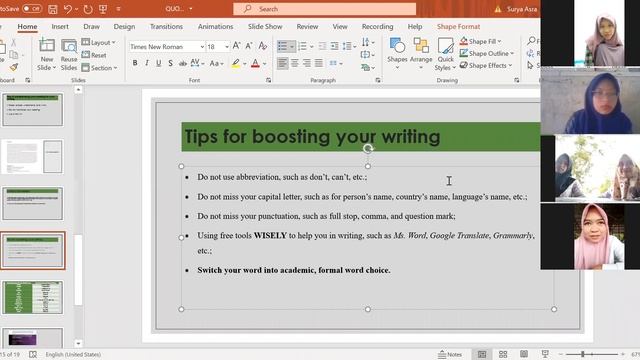Open the Shape Effects dropdown
The image size is (640, 360).
[486, 65]
